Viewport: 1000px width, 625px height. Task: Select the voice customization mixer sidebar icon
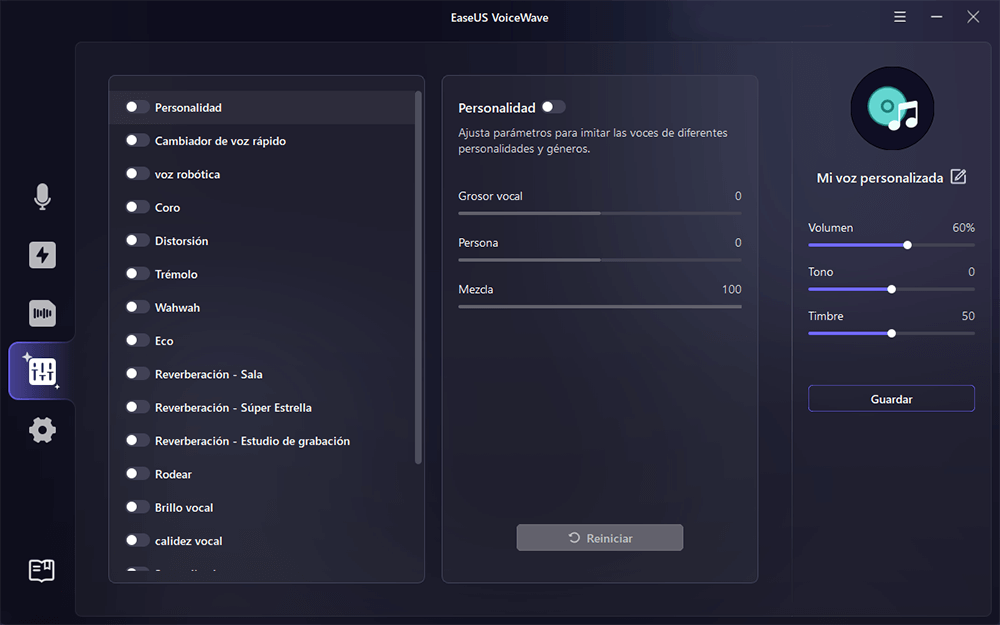coord(42,372)
